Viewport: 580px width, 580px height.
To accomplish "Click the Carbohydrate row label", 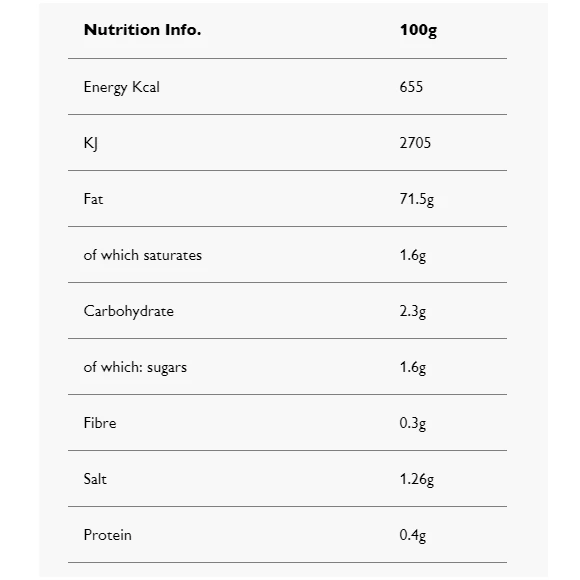I will tap(129, 311).
